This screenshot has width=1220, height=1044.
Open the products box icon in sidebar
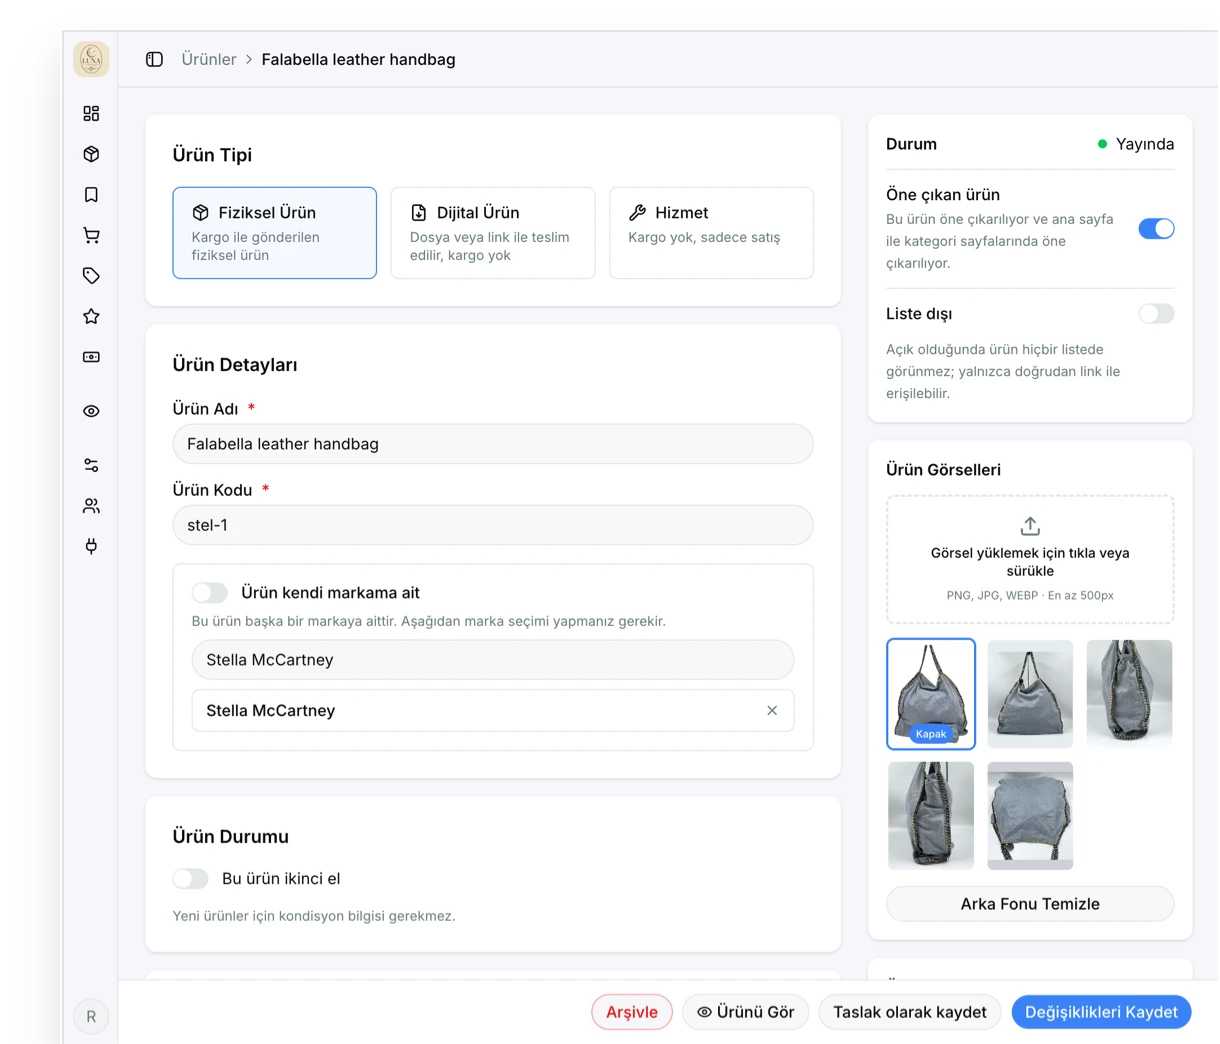pos(91,154)
